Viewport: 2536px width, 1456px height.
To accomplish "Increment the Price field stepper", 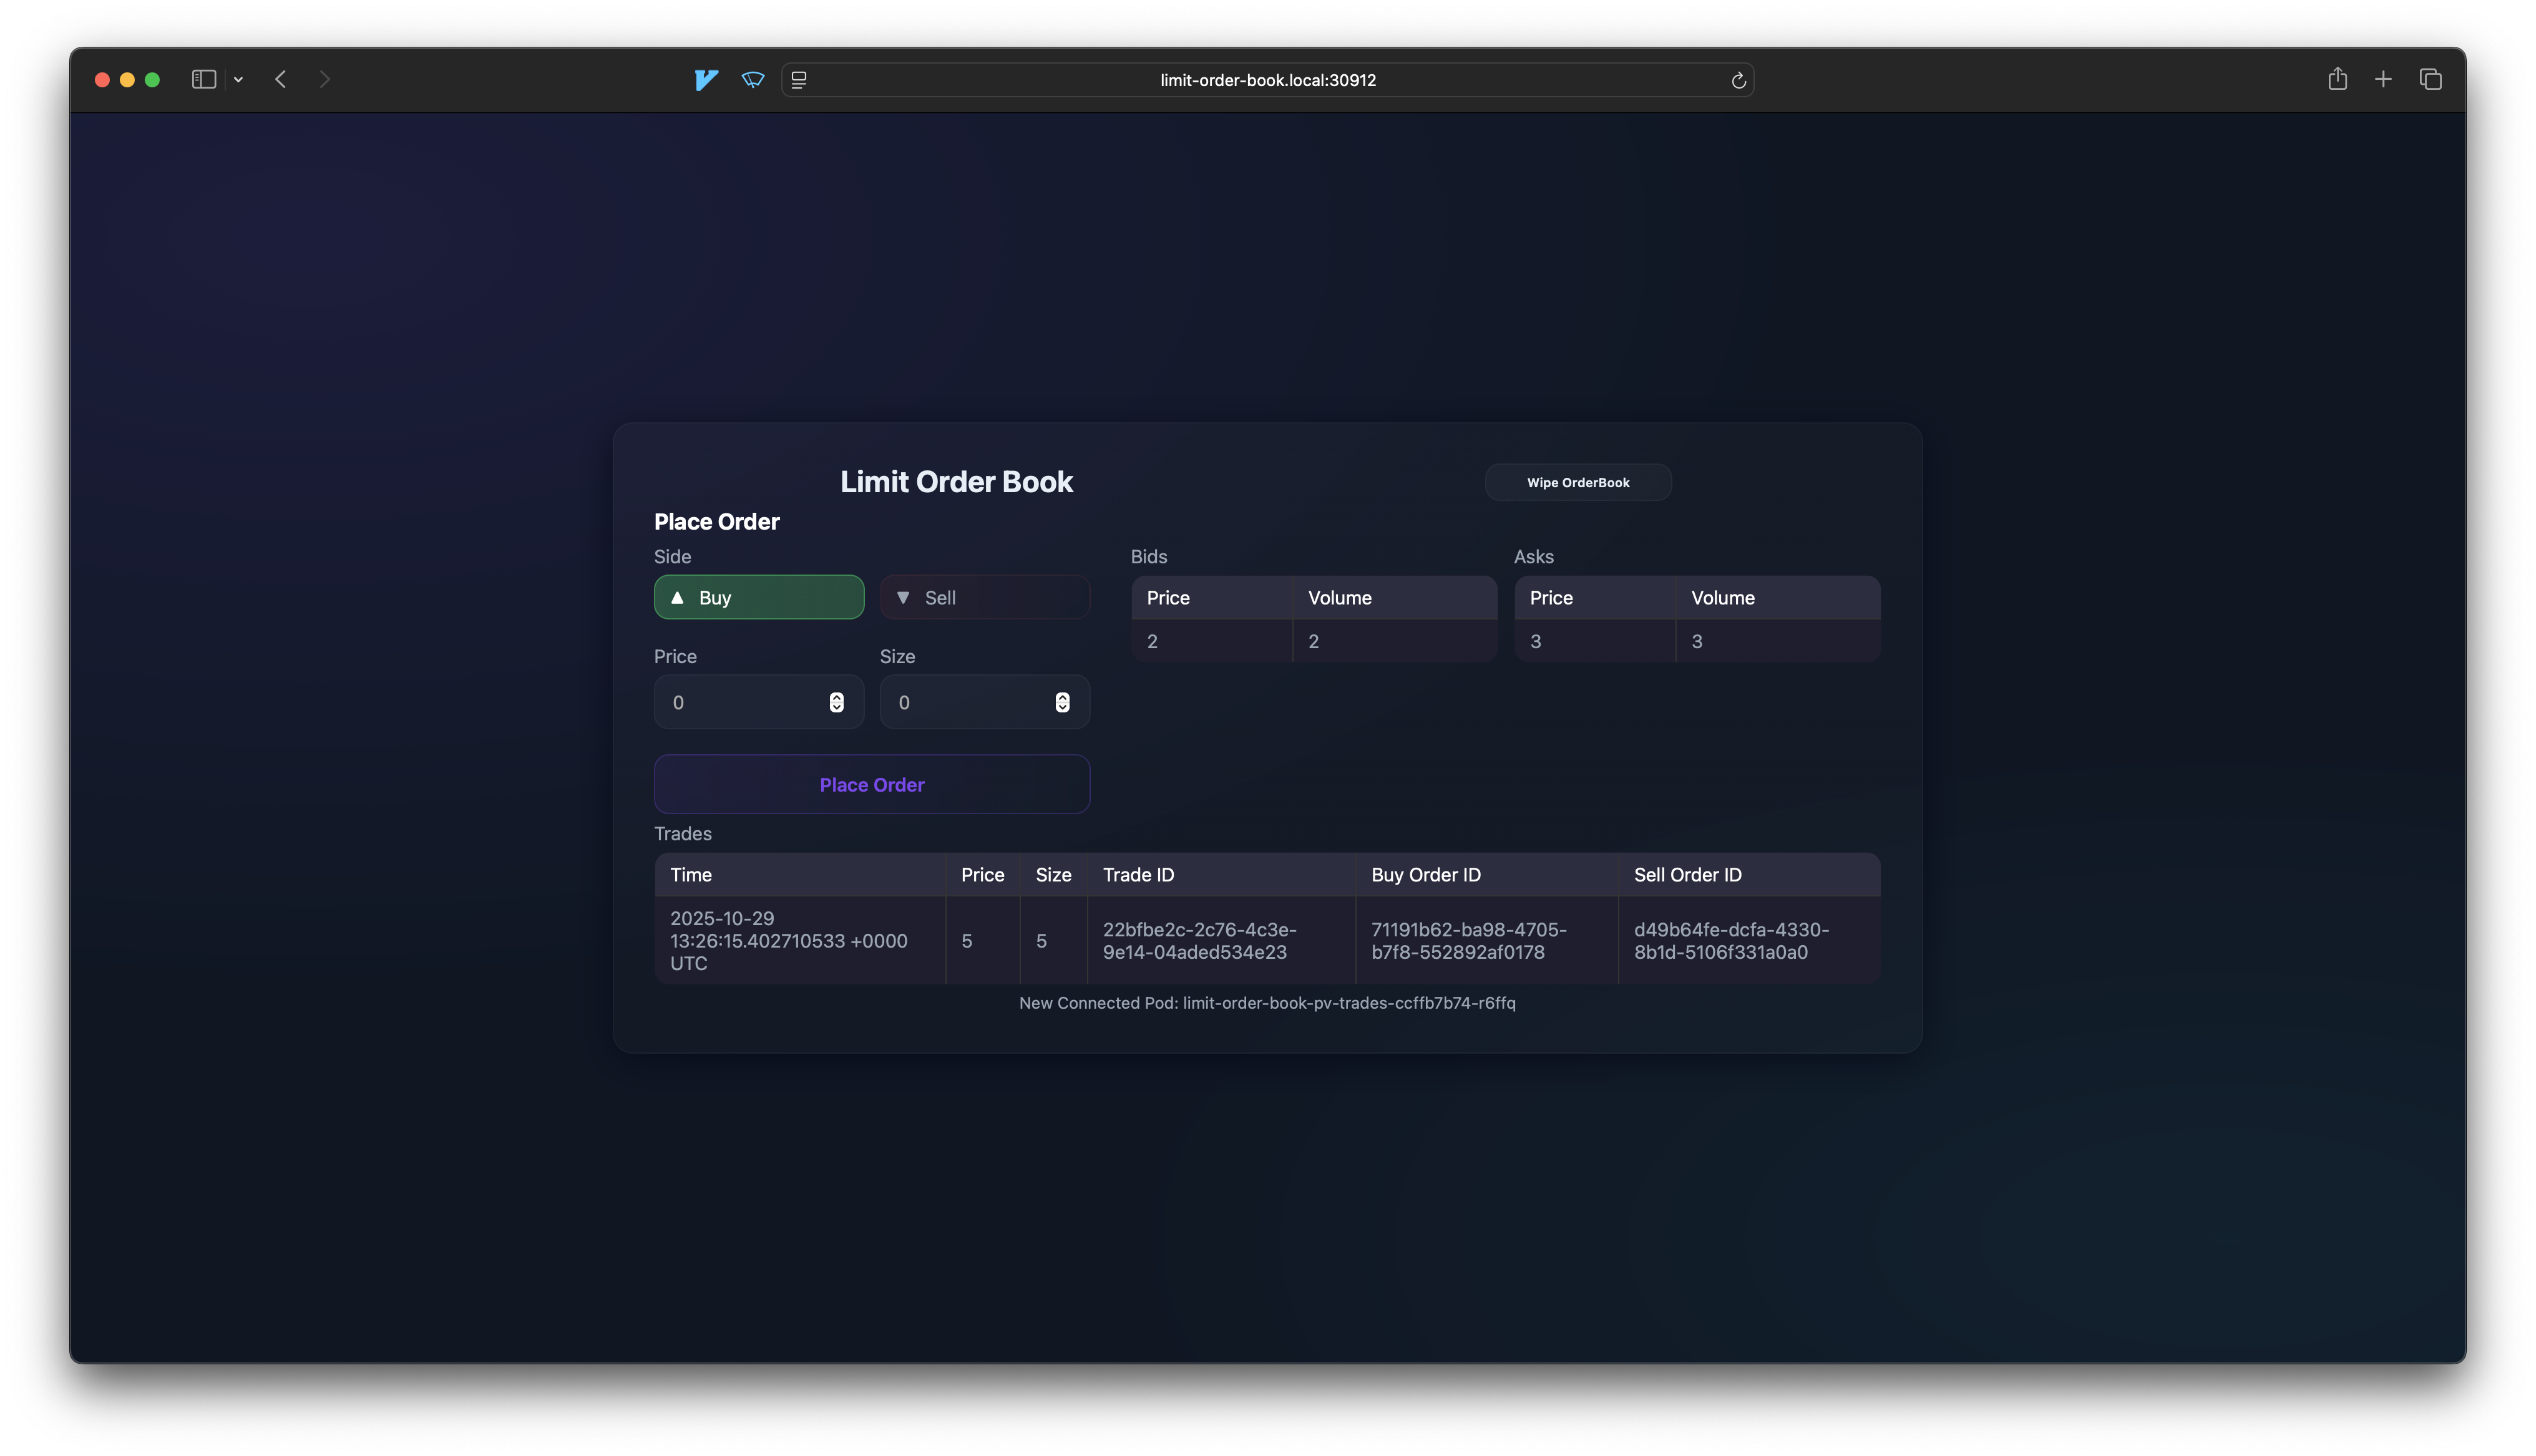I will click(836, 697).
